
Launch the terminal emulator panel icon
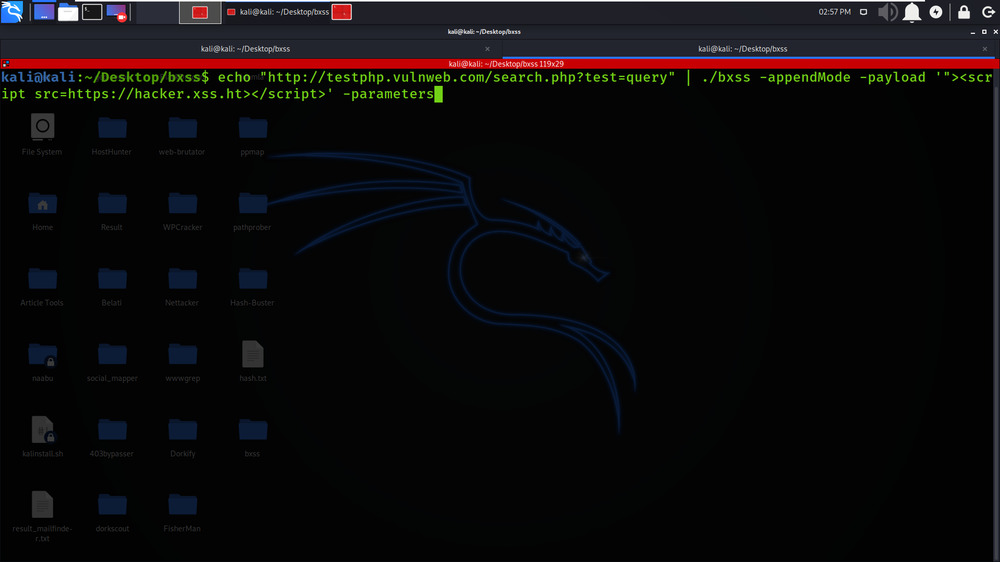92,12
